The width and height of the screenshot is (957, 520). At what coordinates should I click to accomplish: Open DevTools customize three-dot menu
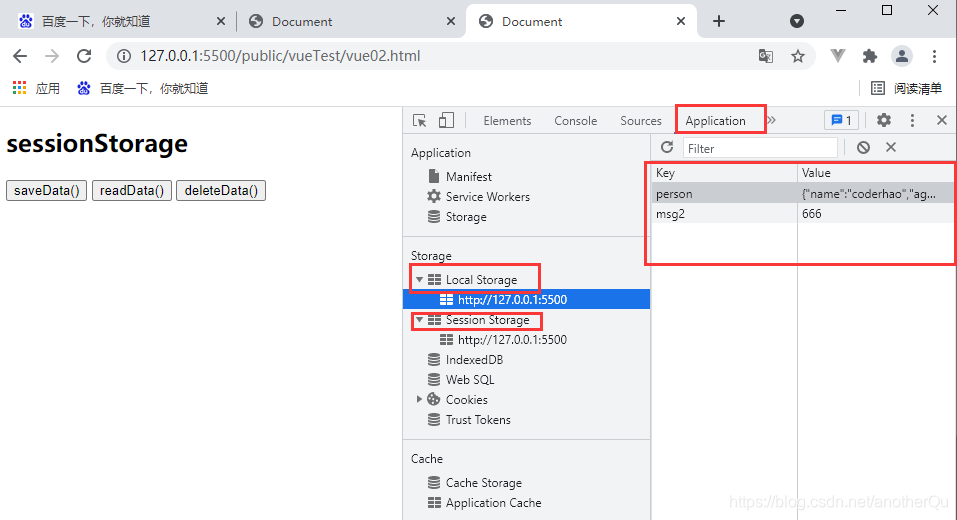[912, 120]
